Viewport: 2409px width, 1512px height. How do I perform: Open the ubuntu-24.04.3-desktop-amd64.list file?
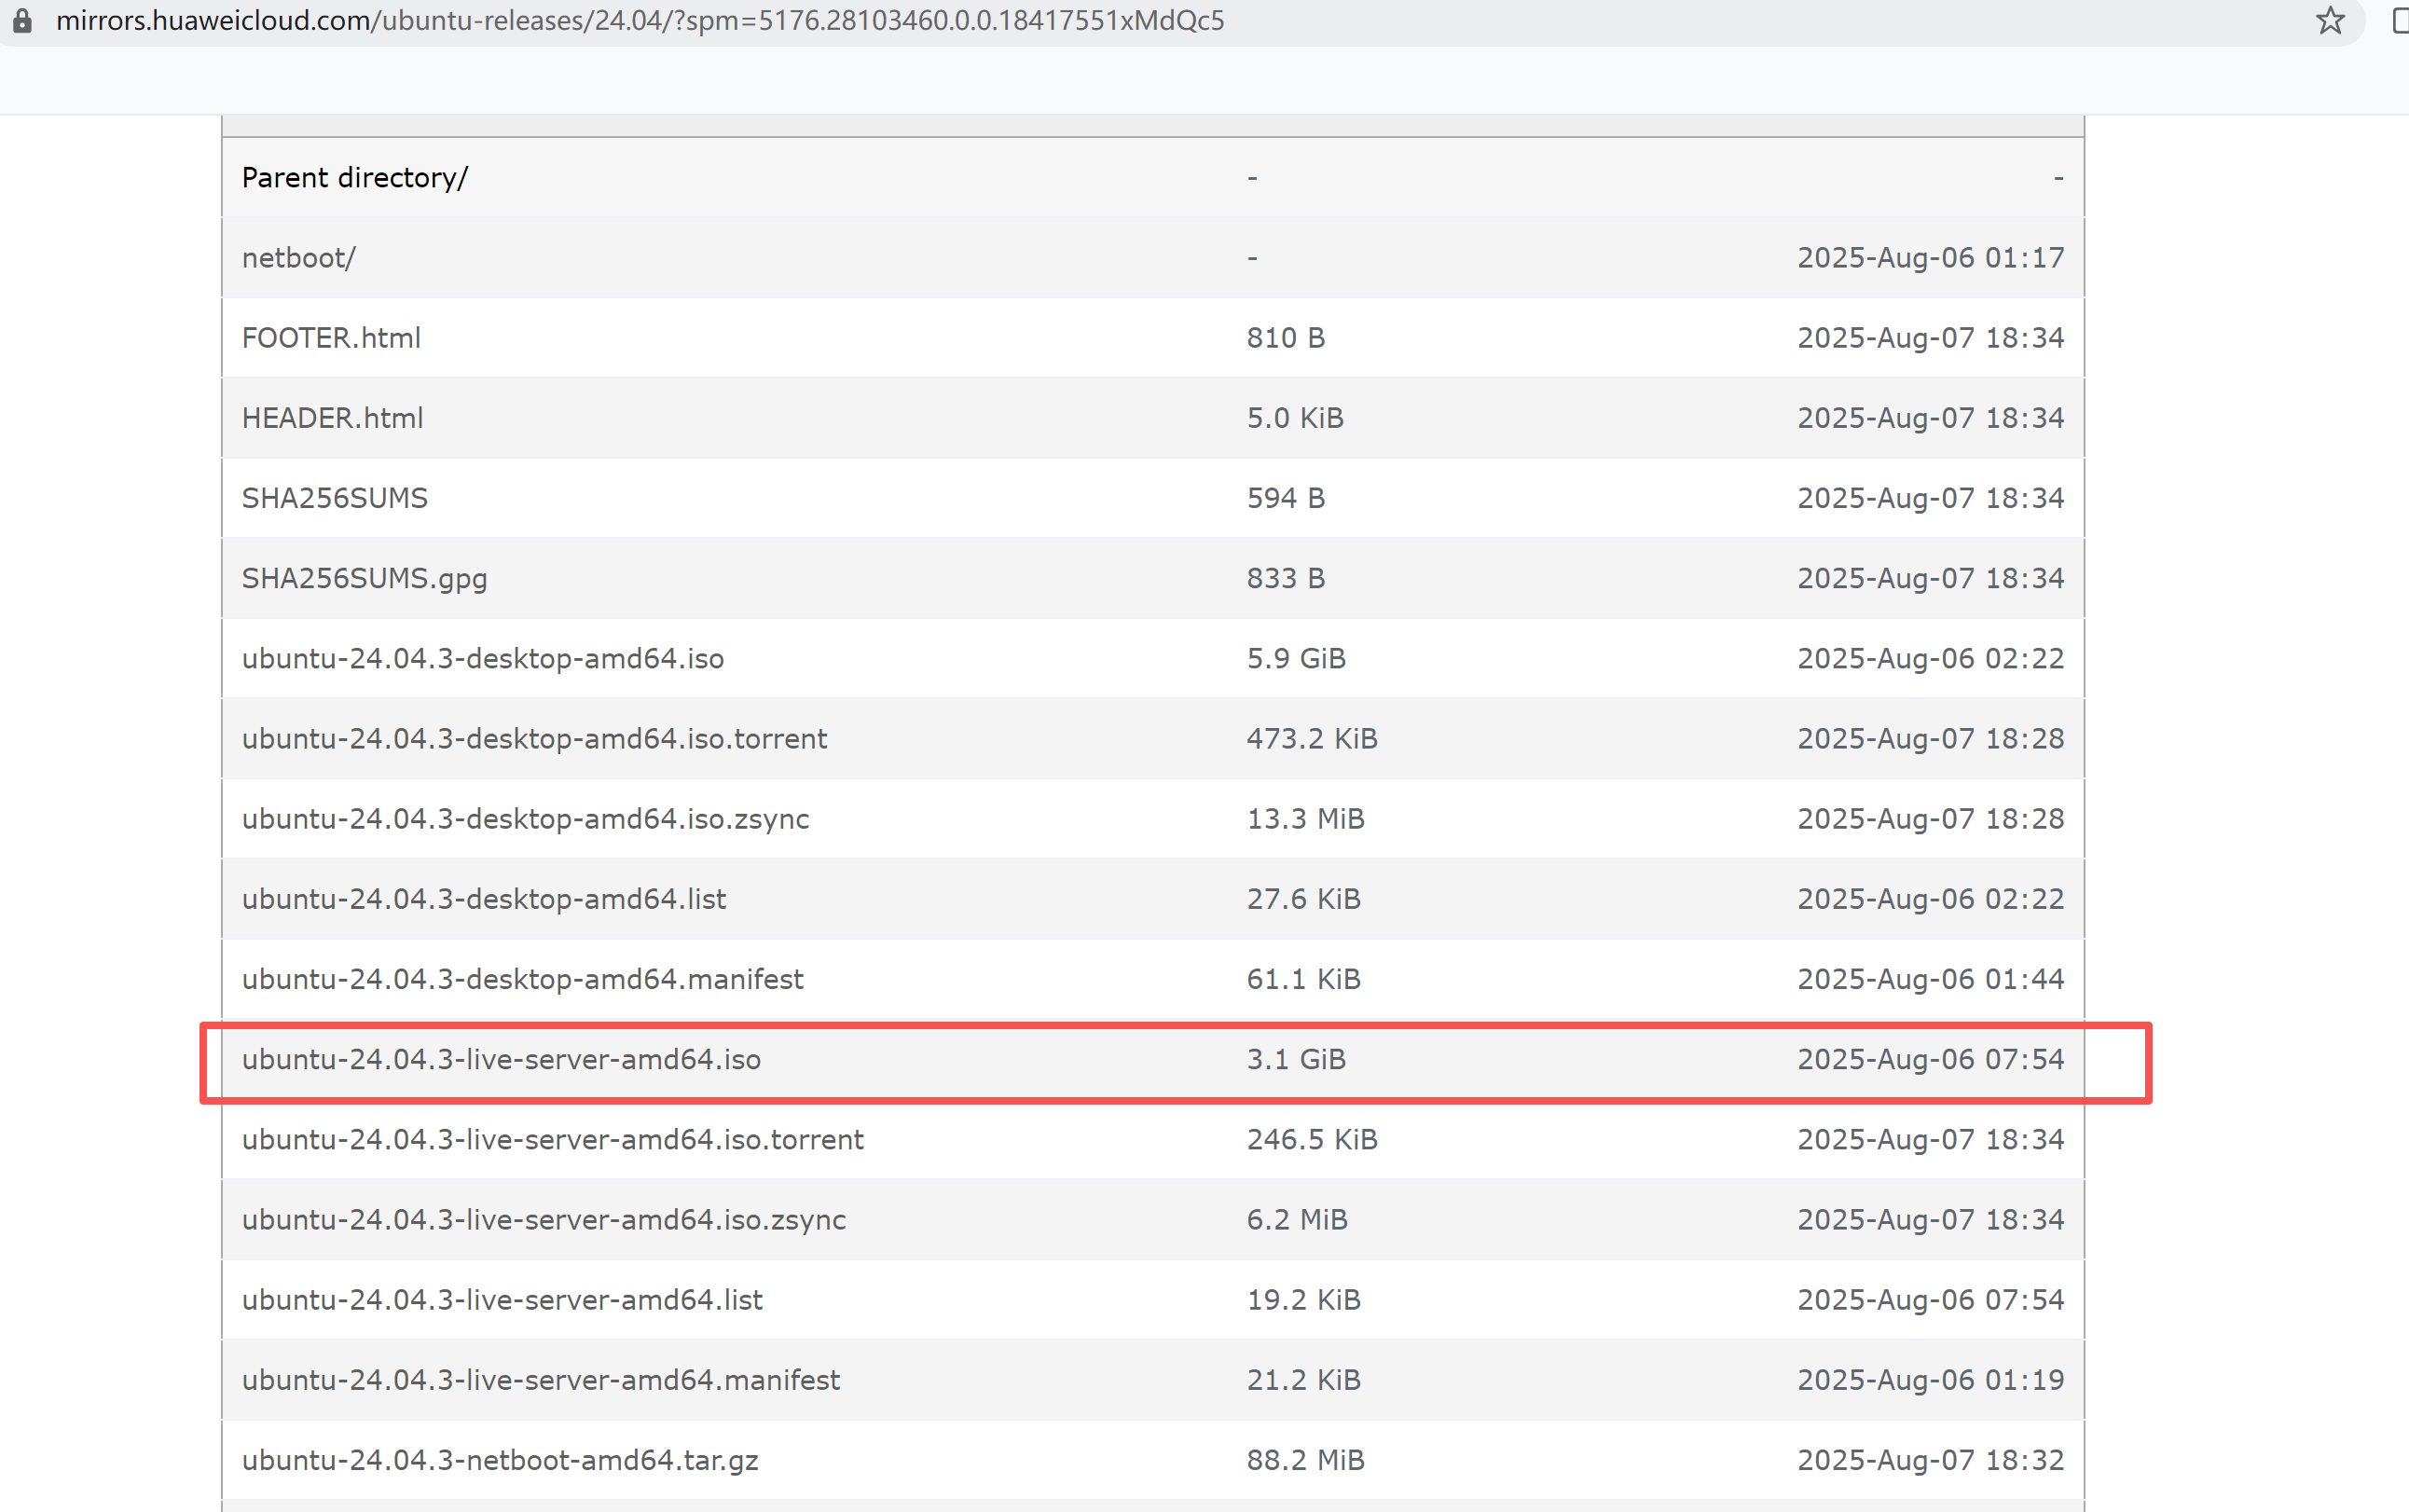pyautogui.click(x=483, y=898)
